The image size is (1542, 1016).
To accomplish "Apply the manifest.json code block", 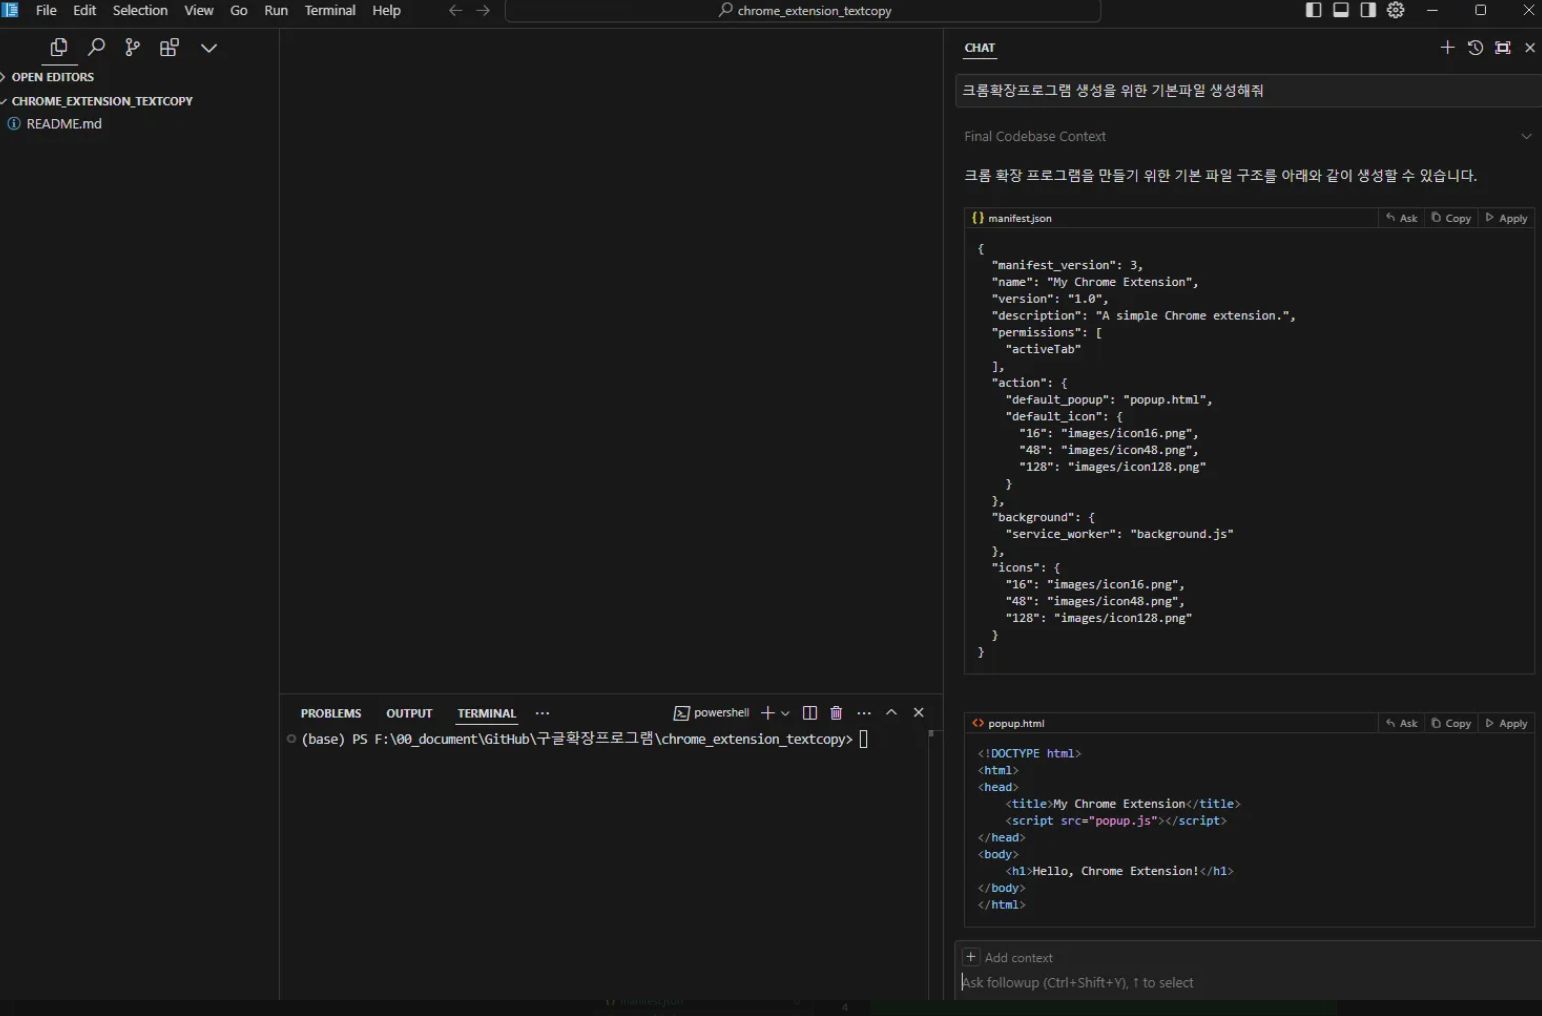I will pyautogui.click(x=1507, y=218).
